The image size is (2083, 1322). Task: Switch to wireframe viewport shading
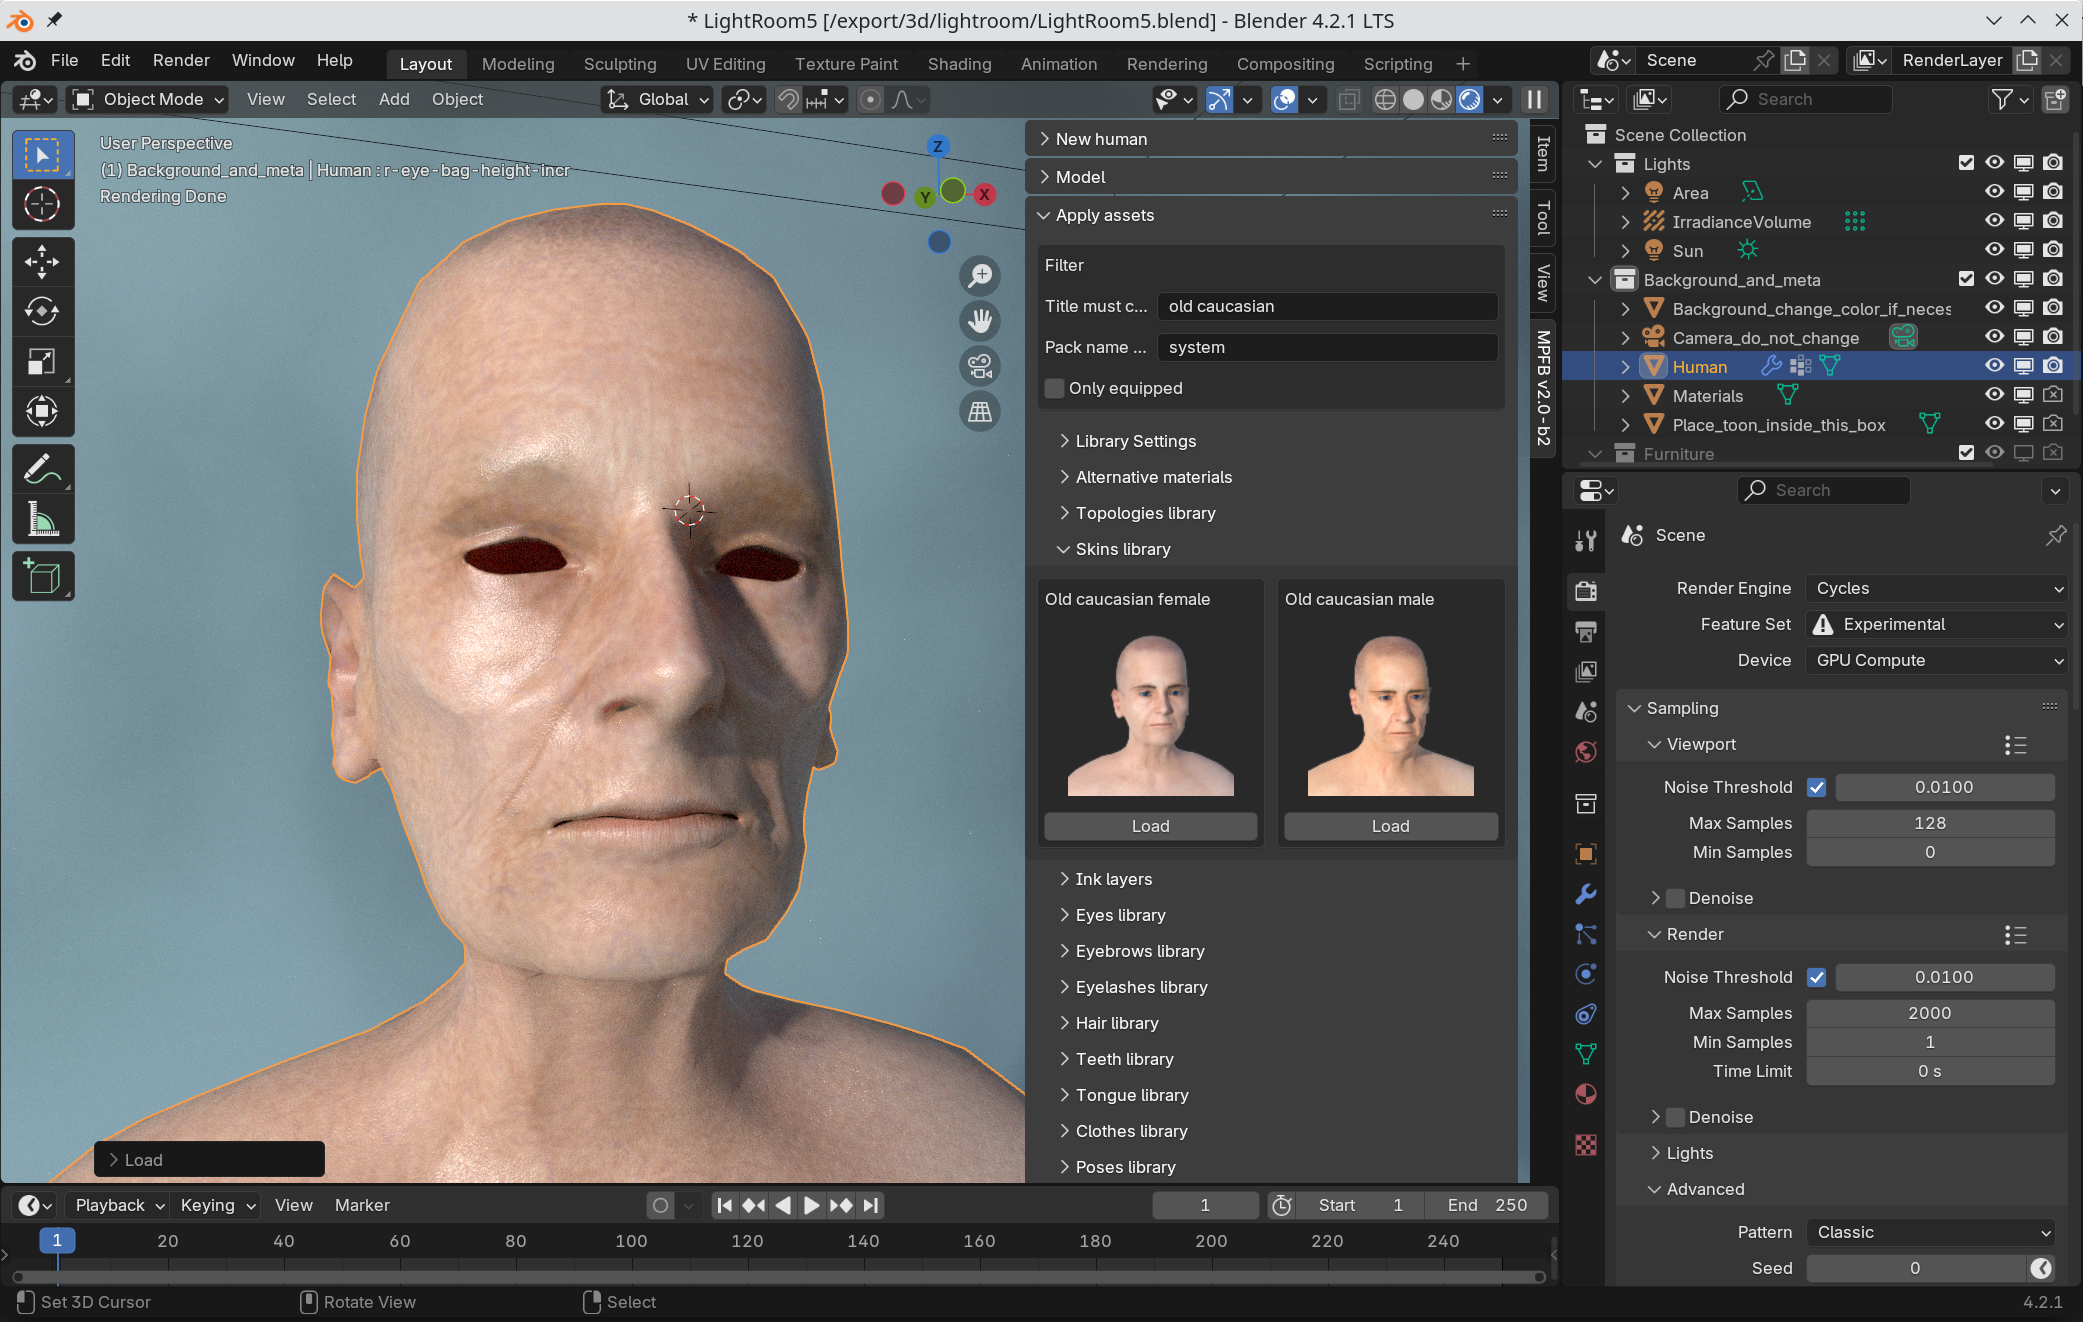[1385, 99]
